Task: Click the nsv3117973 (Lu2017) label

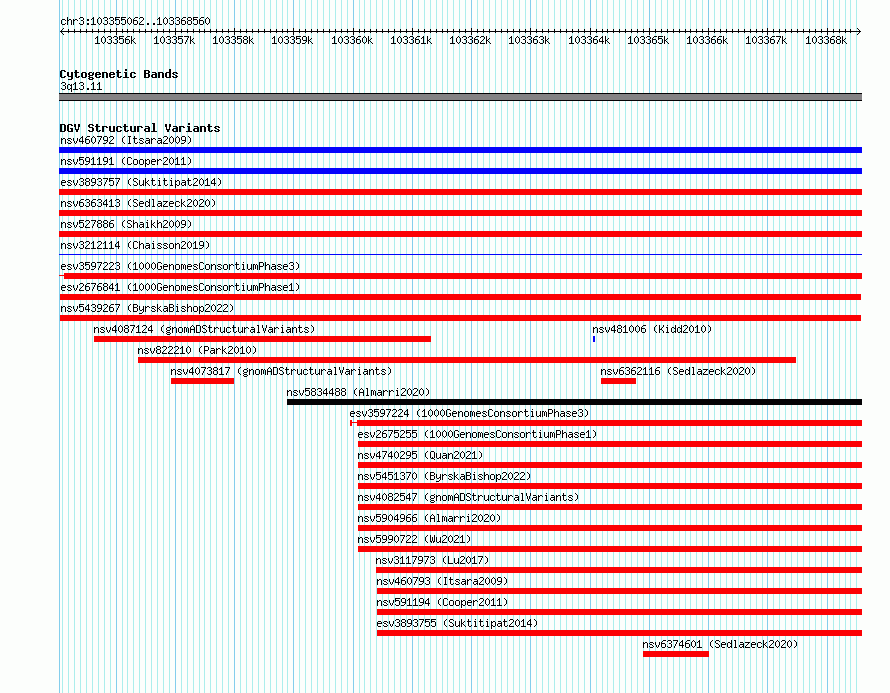Action: point(432,560)
